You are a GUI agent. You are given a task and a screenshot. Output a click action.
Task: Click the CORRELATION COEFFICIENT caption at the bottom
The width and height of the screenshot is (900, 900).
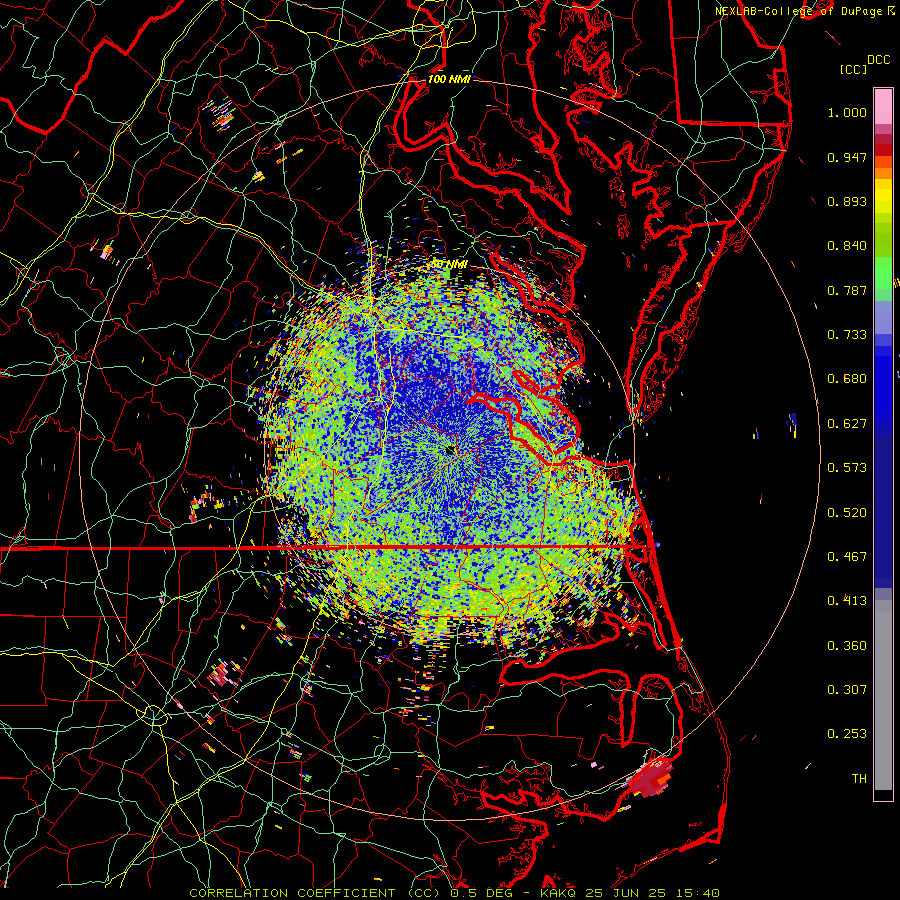click(454, 893)
